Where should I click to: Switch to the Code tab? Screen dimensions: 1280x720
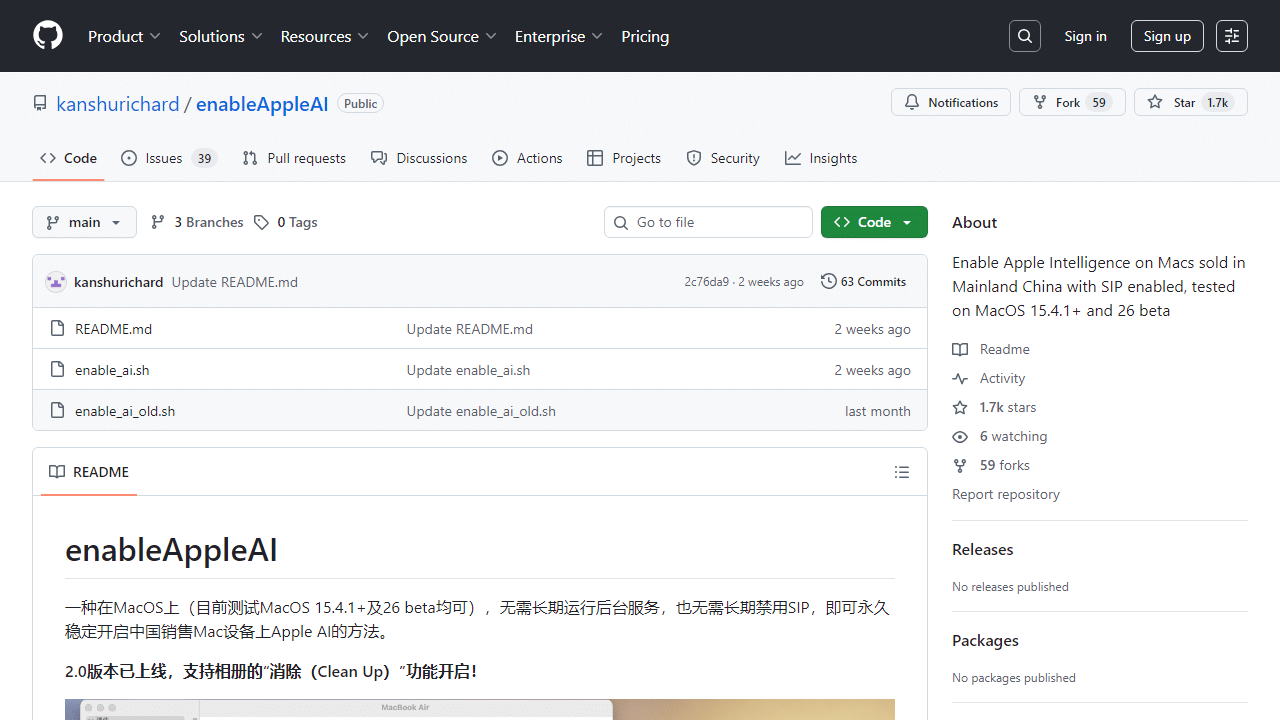(68, 158)
